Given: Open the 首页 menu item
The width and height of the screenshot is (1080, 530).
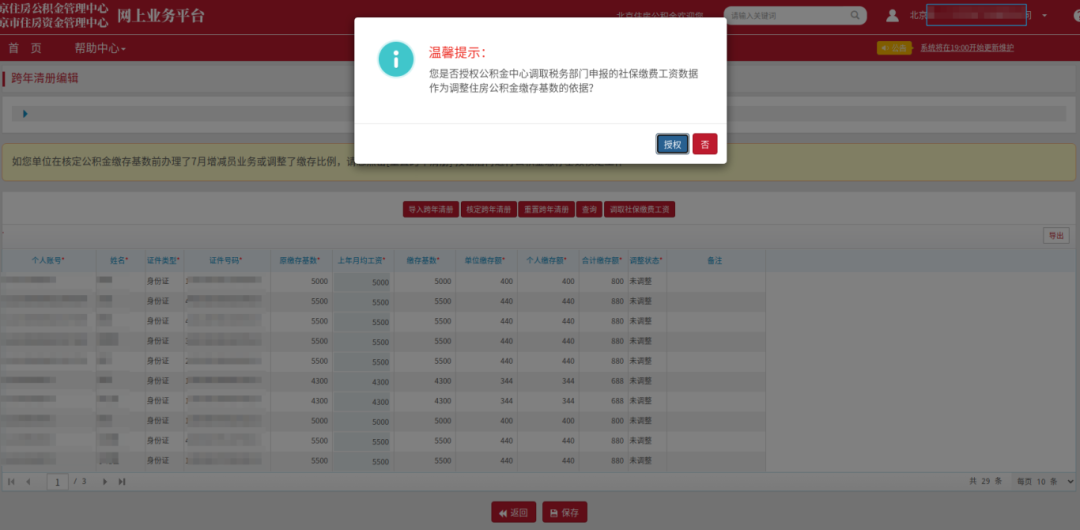Looking at the screenshot, I should tap(25, 48).
